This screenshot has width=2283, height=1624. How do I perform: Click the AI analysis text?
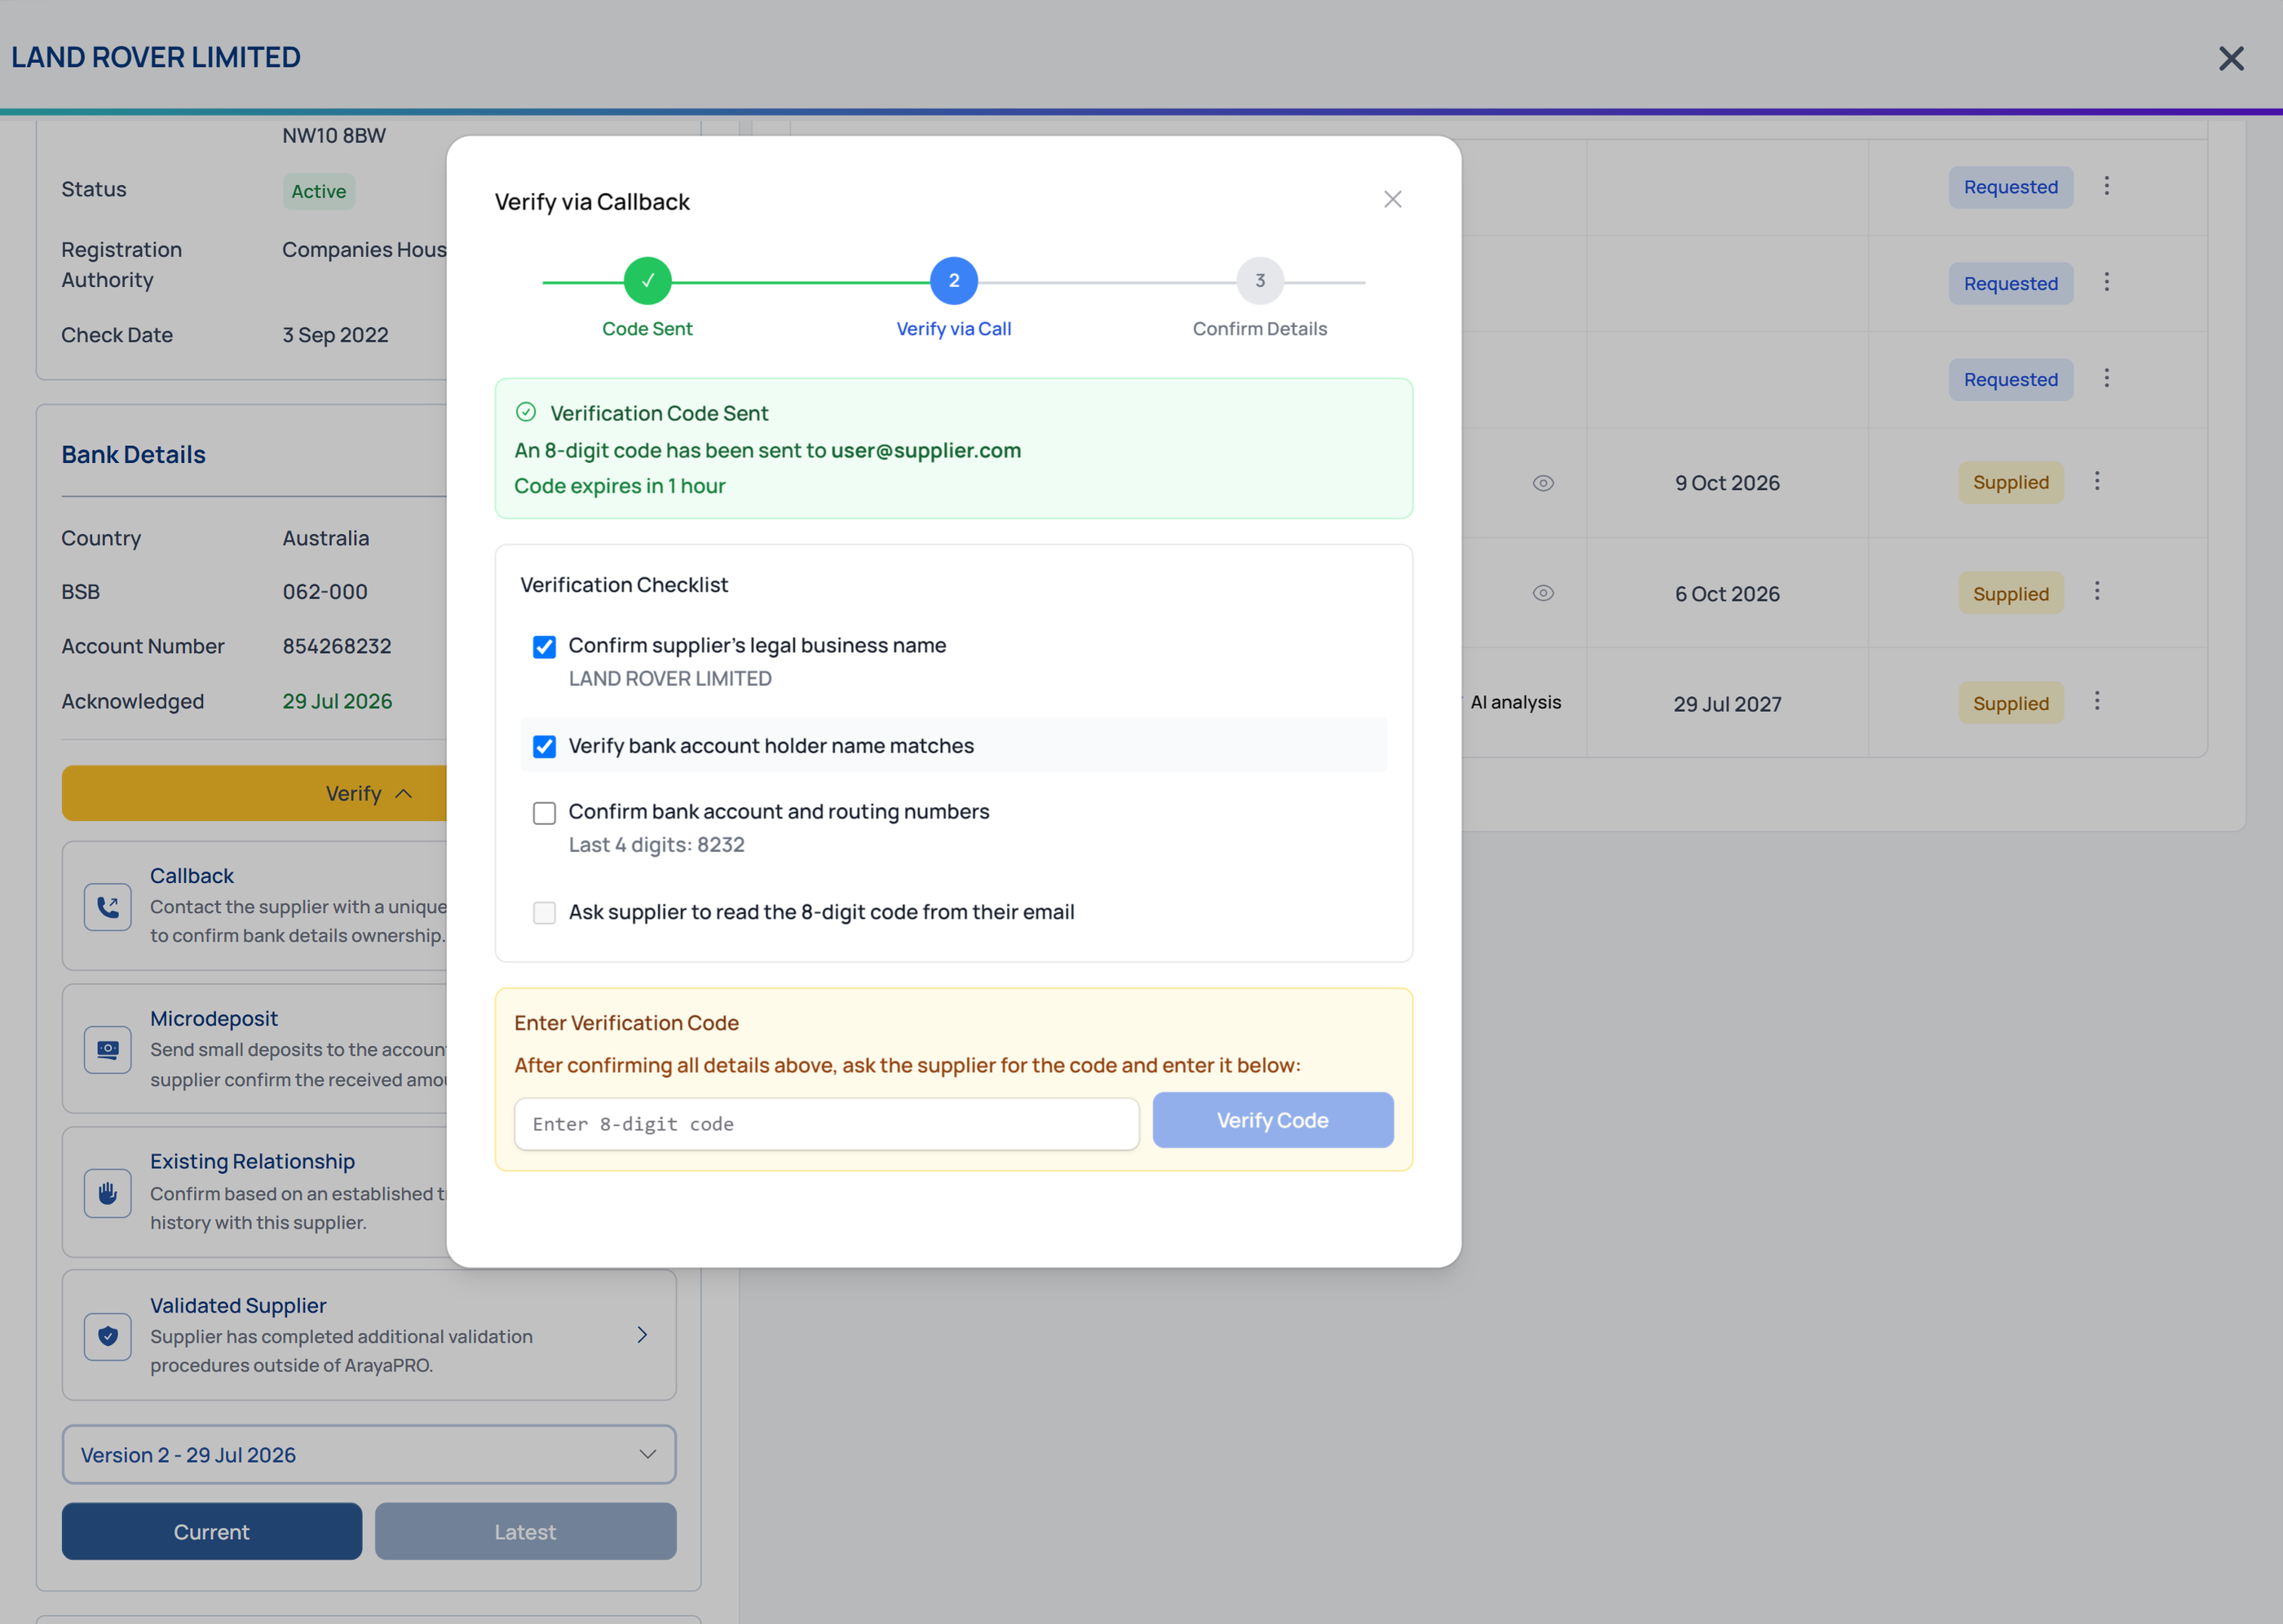point(1515,702)
